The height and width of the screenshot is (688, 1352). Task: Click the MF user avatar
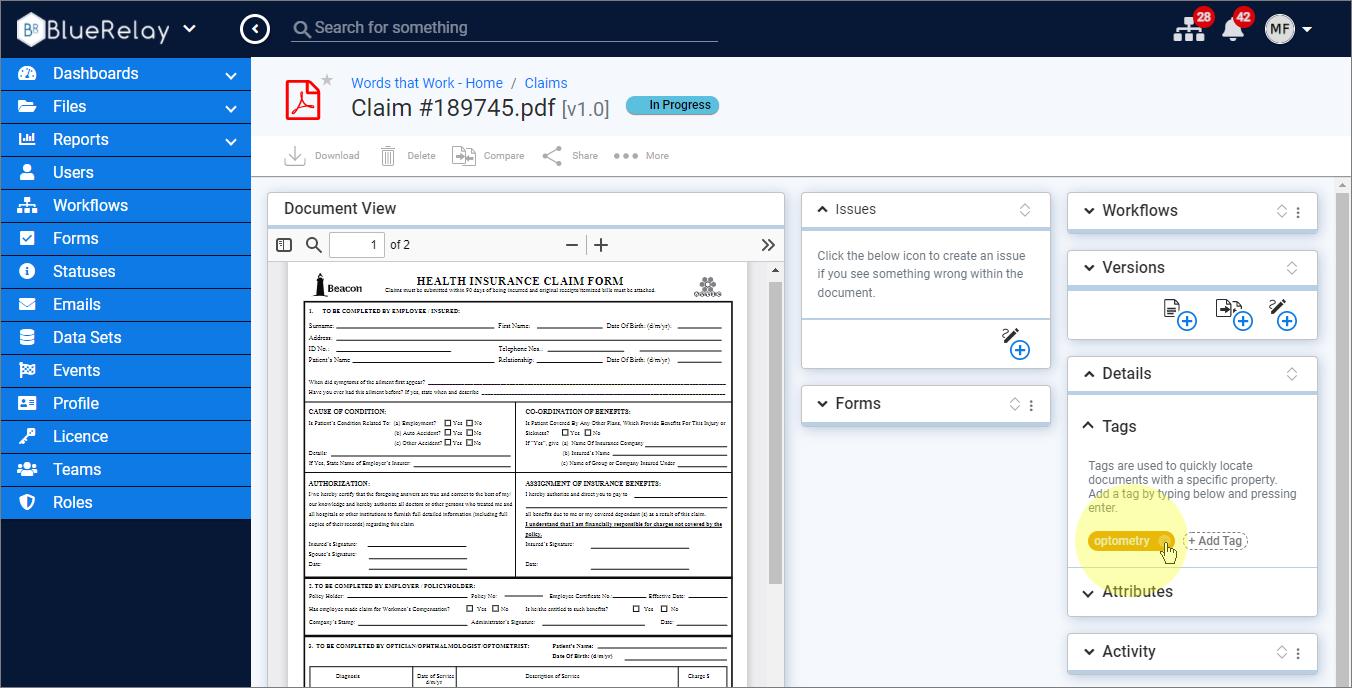click(x=1279, y=29)
